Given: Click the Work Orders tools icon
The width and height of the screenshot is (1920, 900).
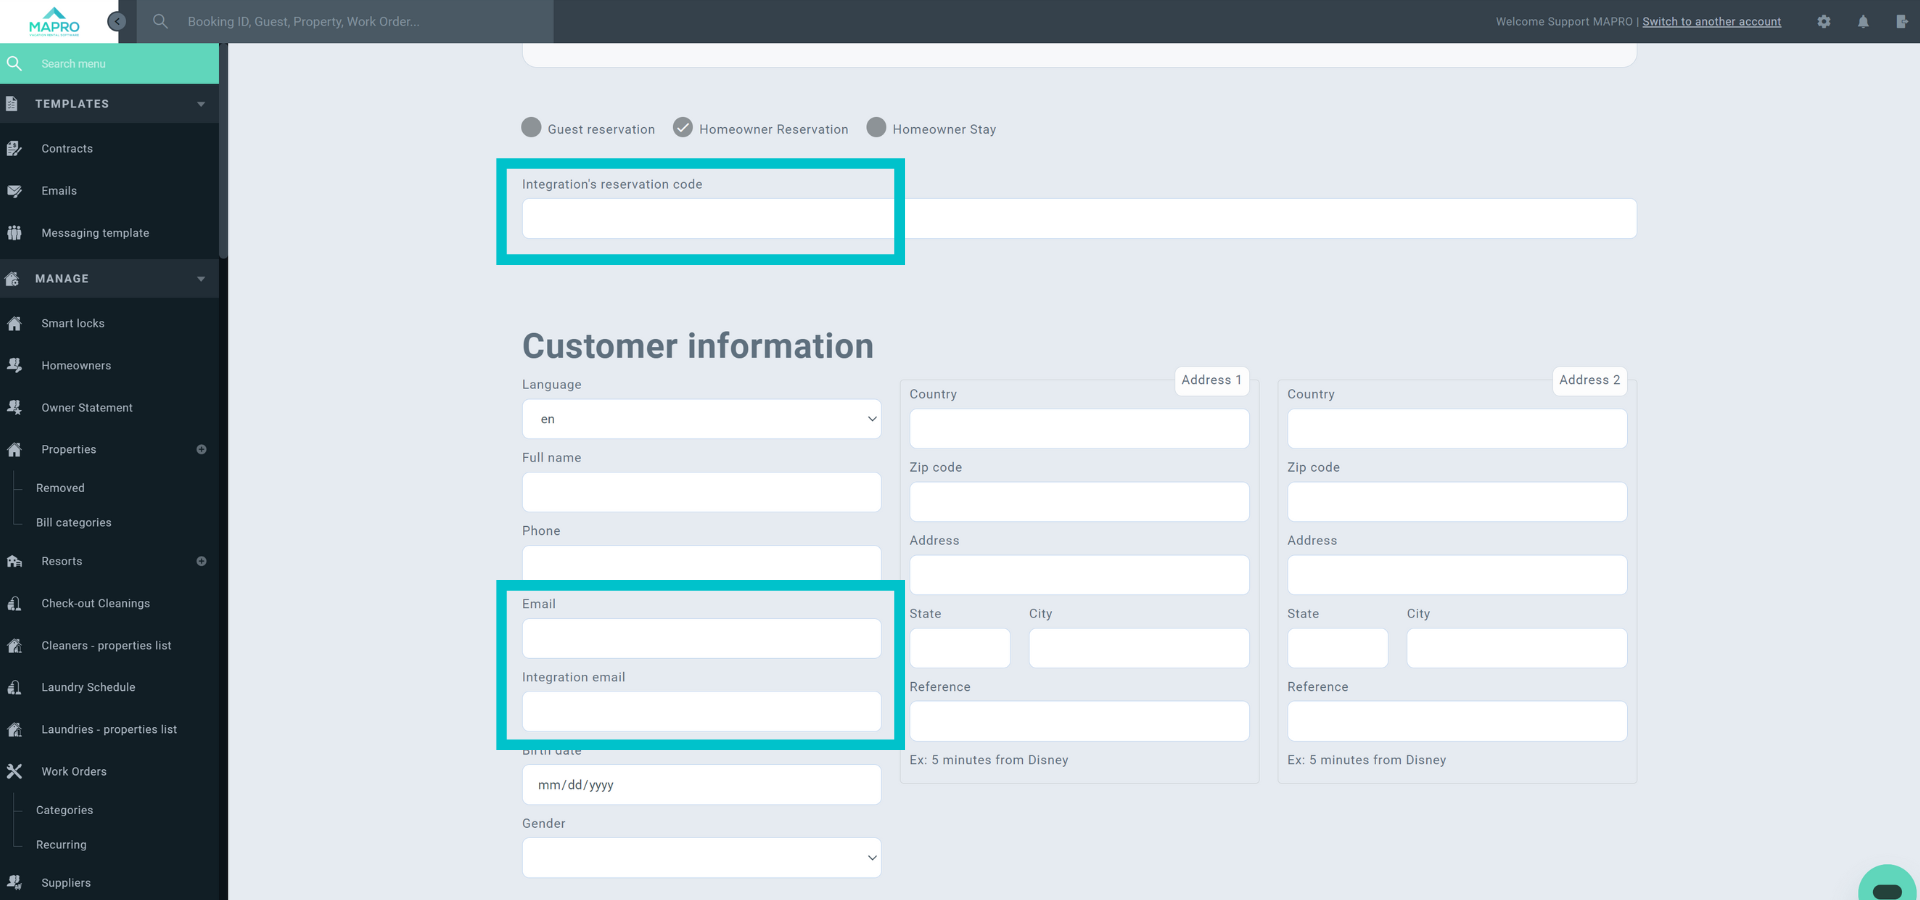Looking at the screenshot, I should point(15,772).
